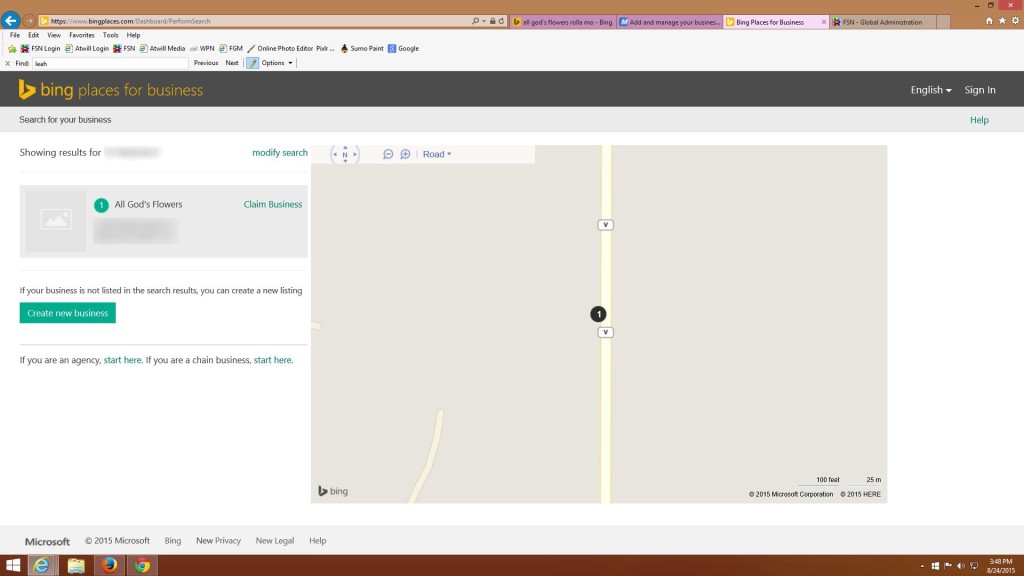Open the address bar autocomplete dropdown arrow

coord(484,21)
